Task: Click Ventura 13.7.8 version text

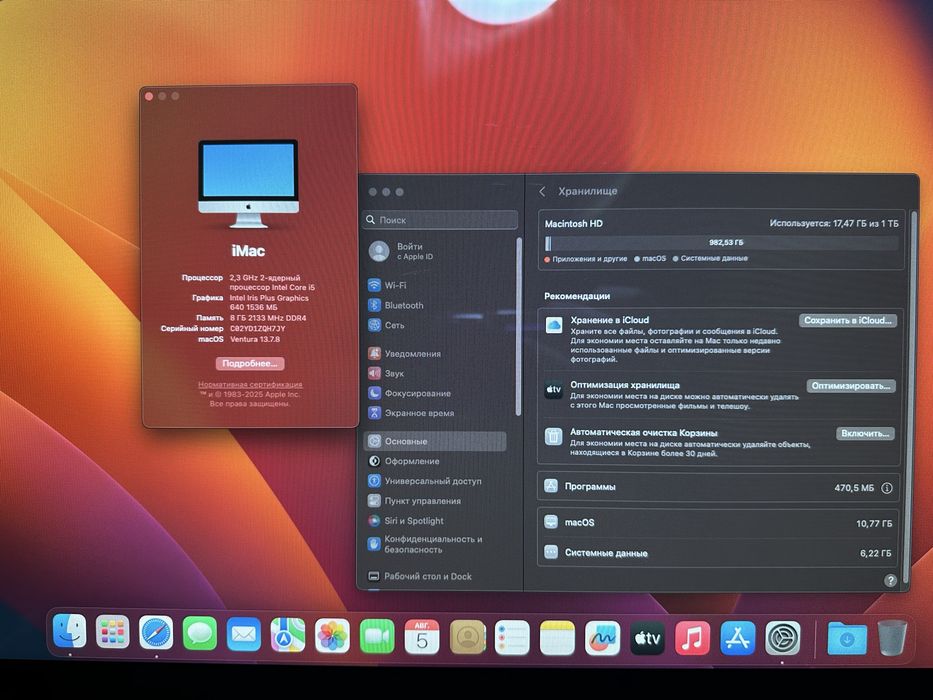Action: pos(255,339)
